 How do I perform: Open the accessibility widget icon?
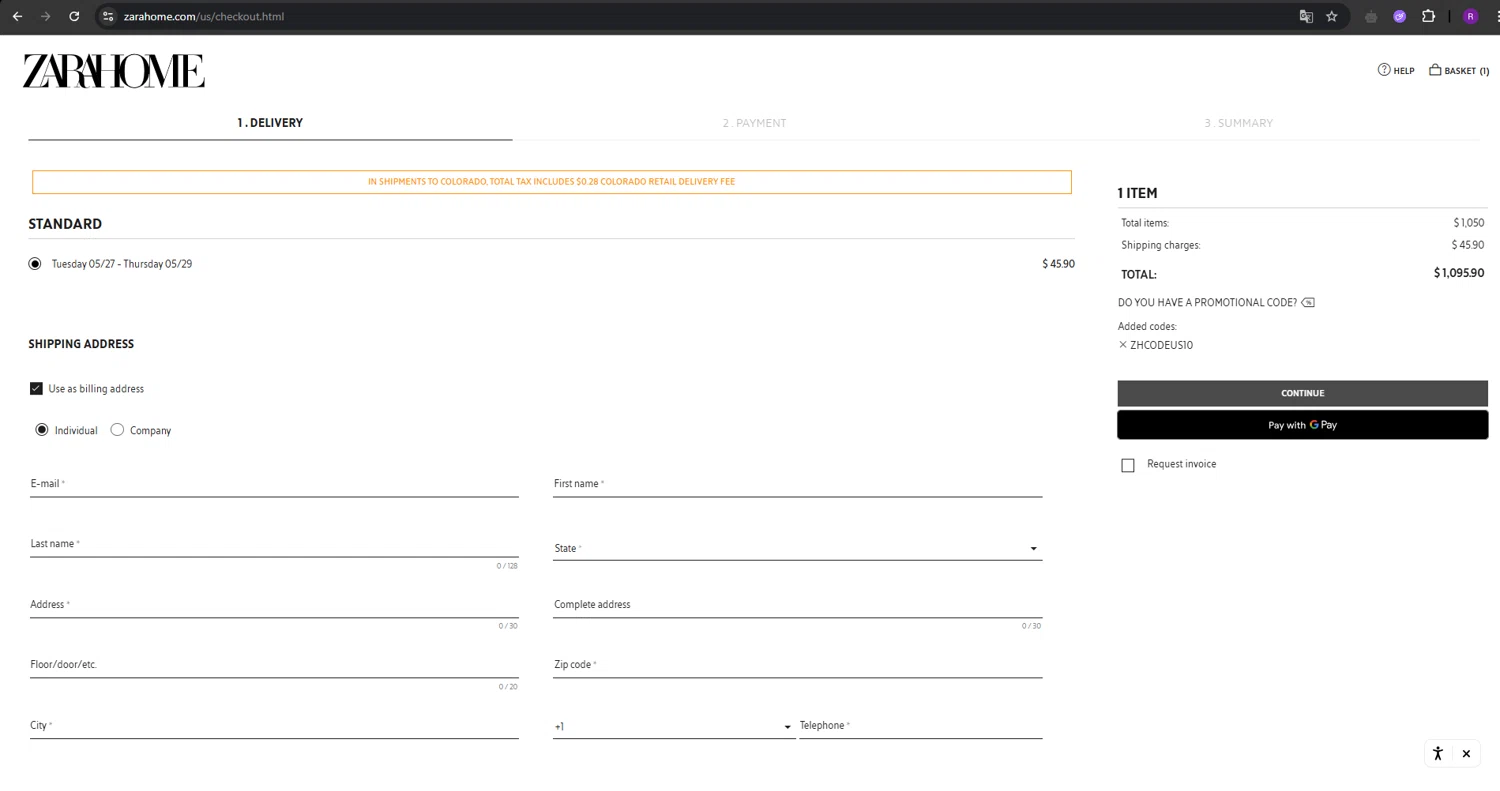(x=1437, y=754)
